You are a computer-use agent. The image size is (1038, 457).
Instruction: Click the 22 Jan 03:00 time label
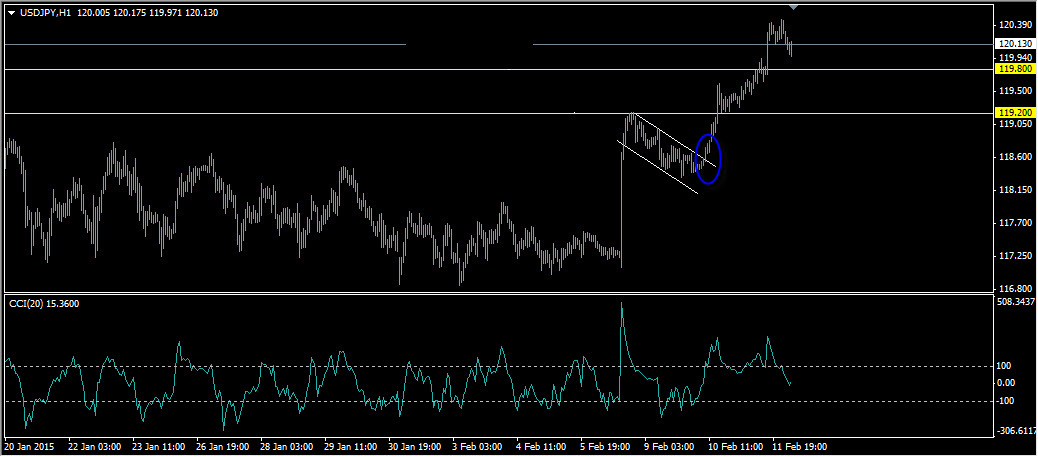coord(94,446)
